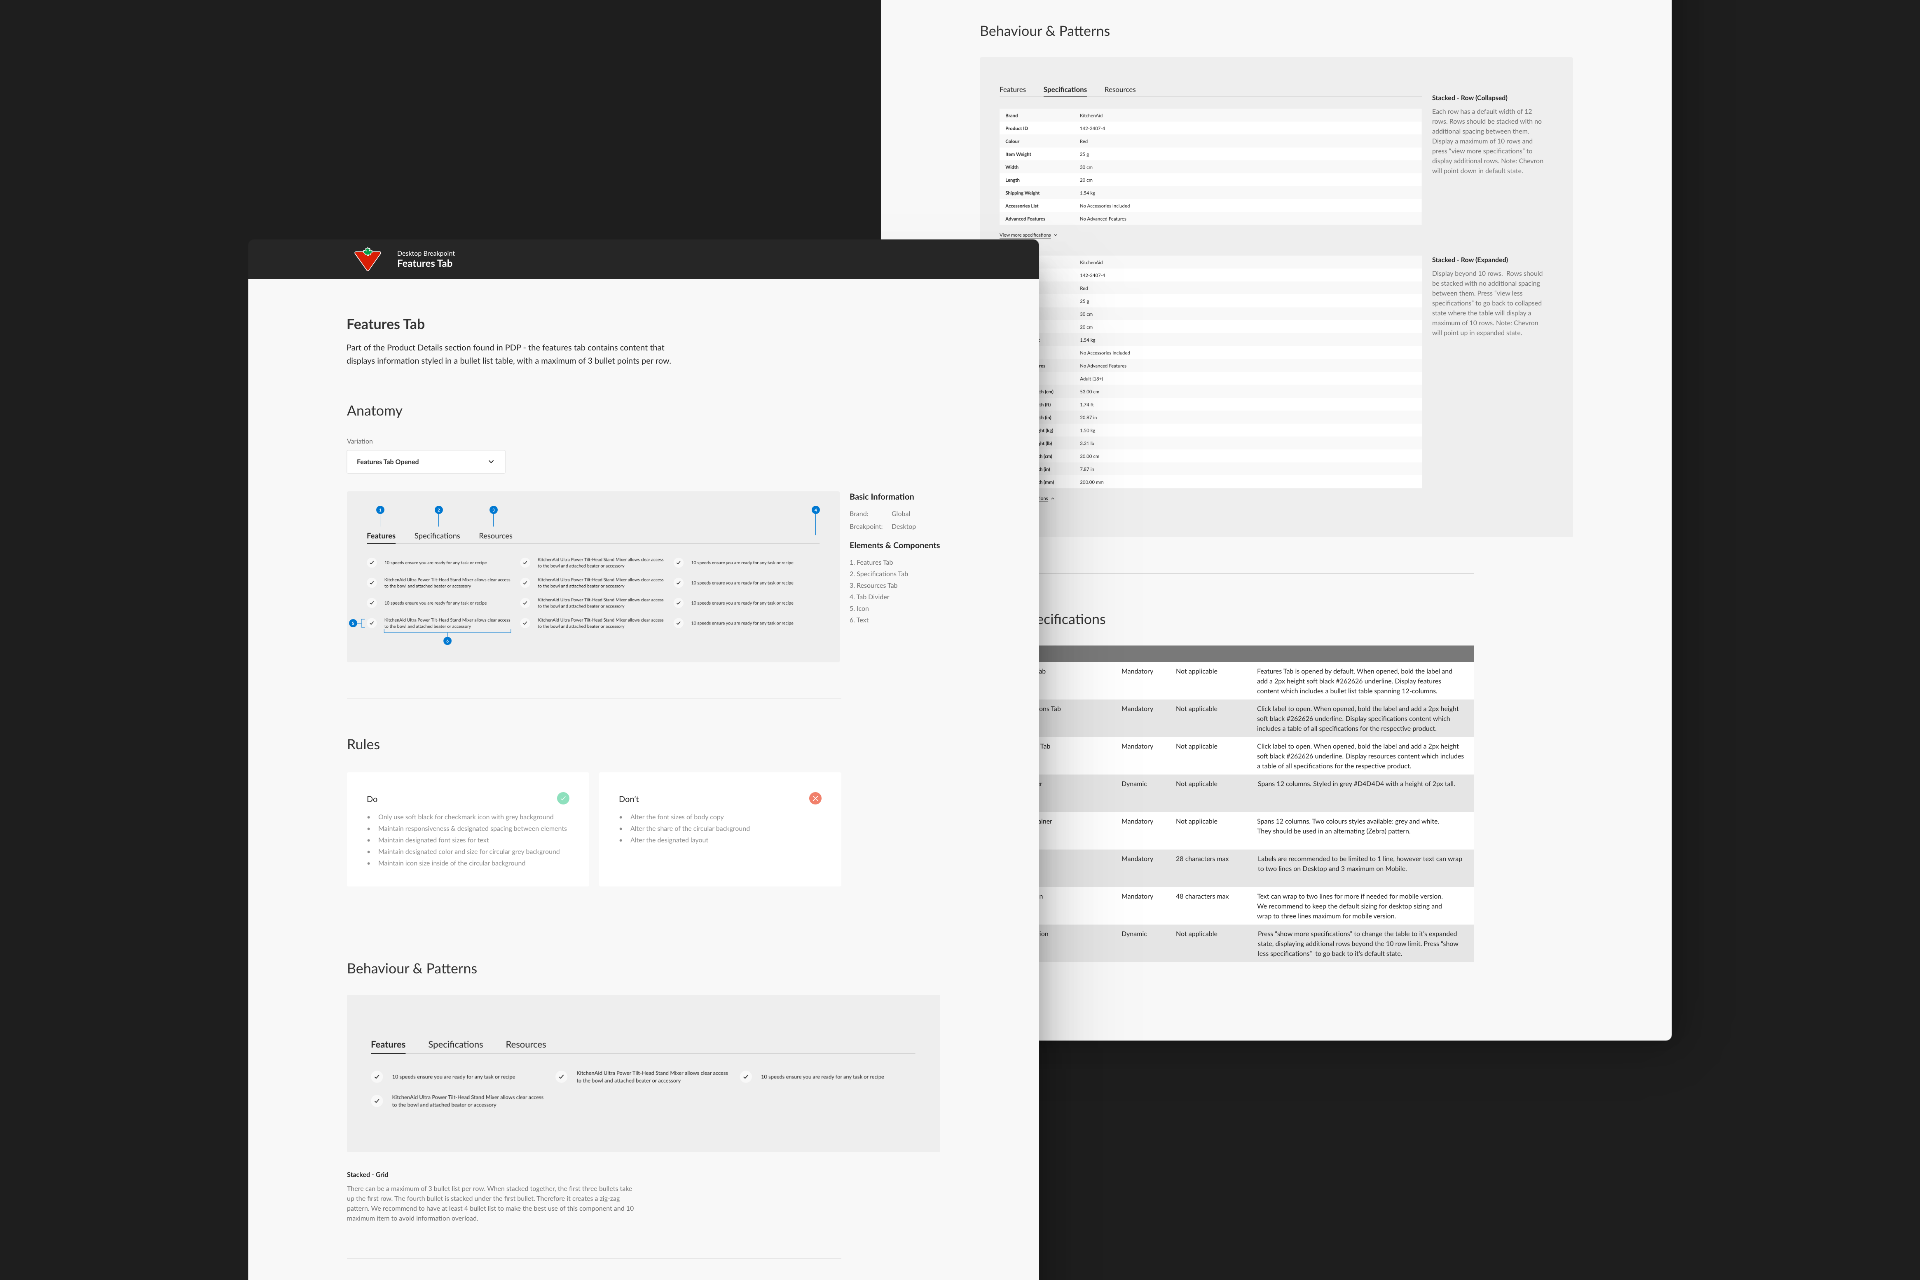Screen dimensions: 1920x1280
Task: Click the Stacked - Grid heading
Action: click(x=367, y=1175)
